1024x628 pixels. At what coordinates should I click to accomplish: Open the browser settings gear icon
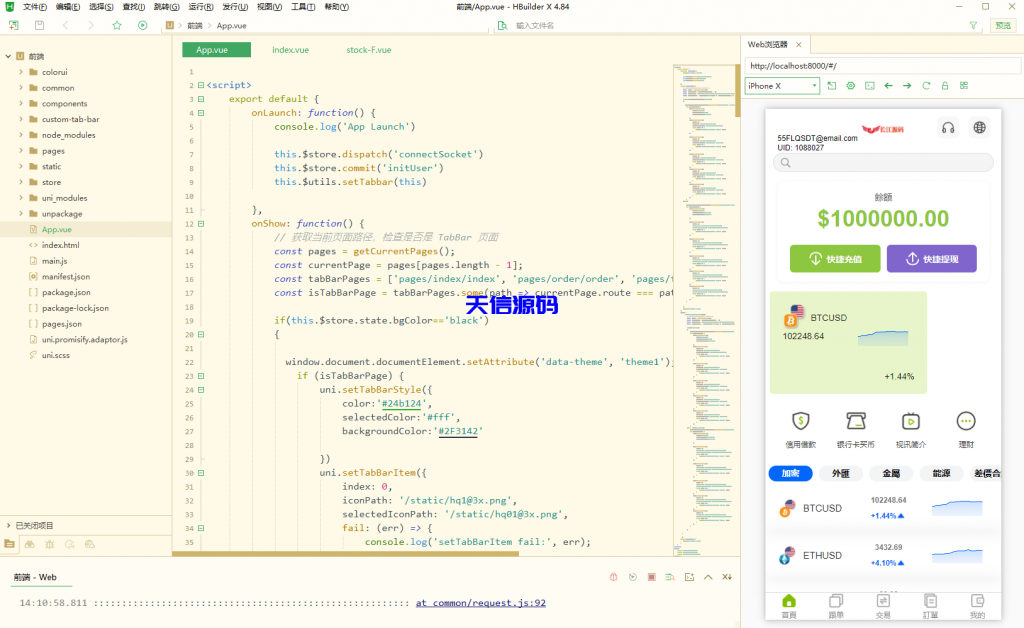tap(851, 86)
